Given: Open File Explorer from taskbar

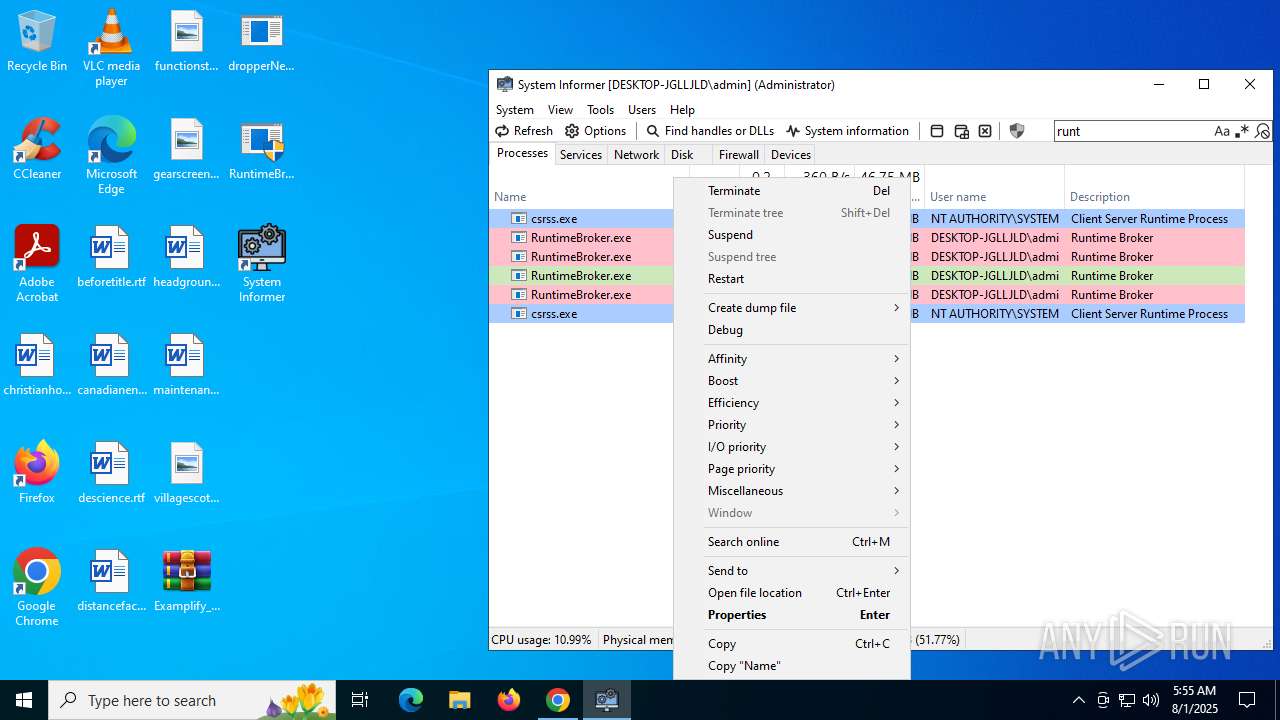Looking at the screenshot, I should click(459, 700).
